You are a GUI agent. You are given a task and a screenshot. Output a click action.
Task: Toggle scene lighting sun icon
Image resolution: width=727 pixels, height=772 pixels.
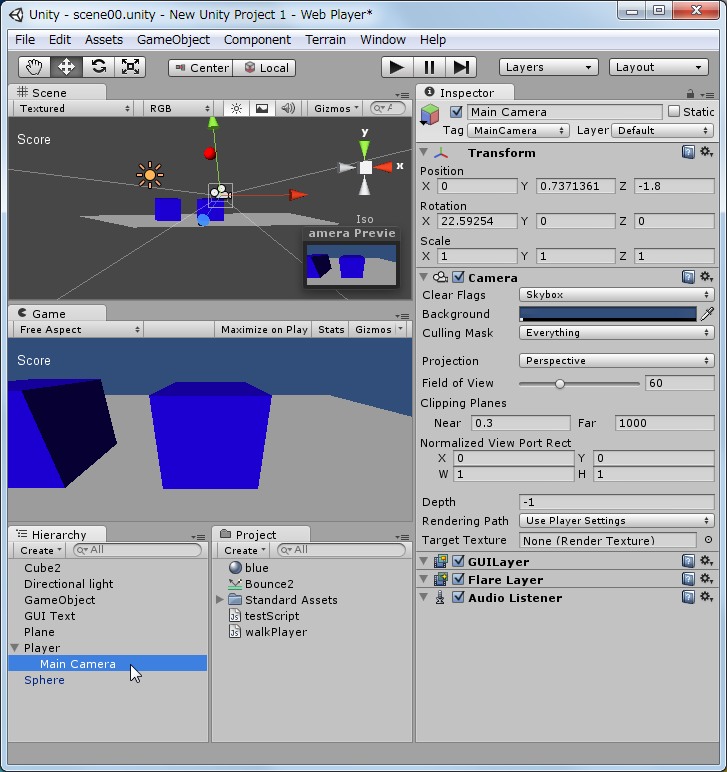[x=236, y=108]
